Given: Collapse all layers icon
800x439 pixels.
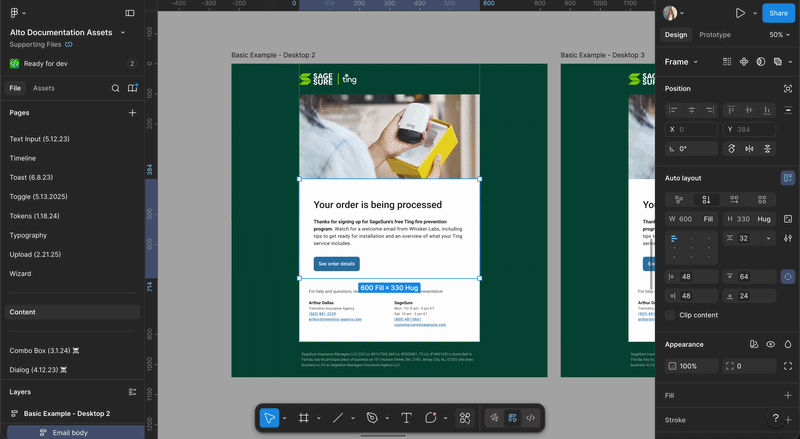Looking at the screenshot, I should [132, 392].
